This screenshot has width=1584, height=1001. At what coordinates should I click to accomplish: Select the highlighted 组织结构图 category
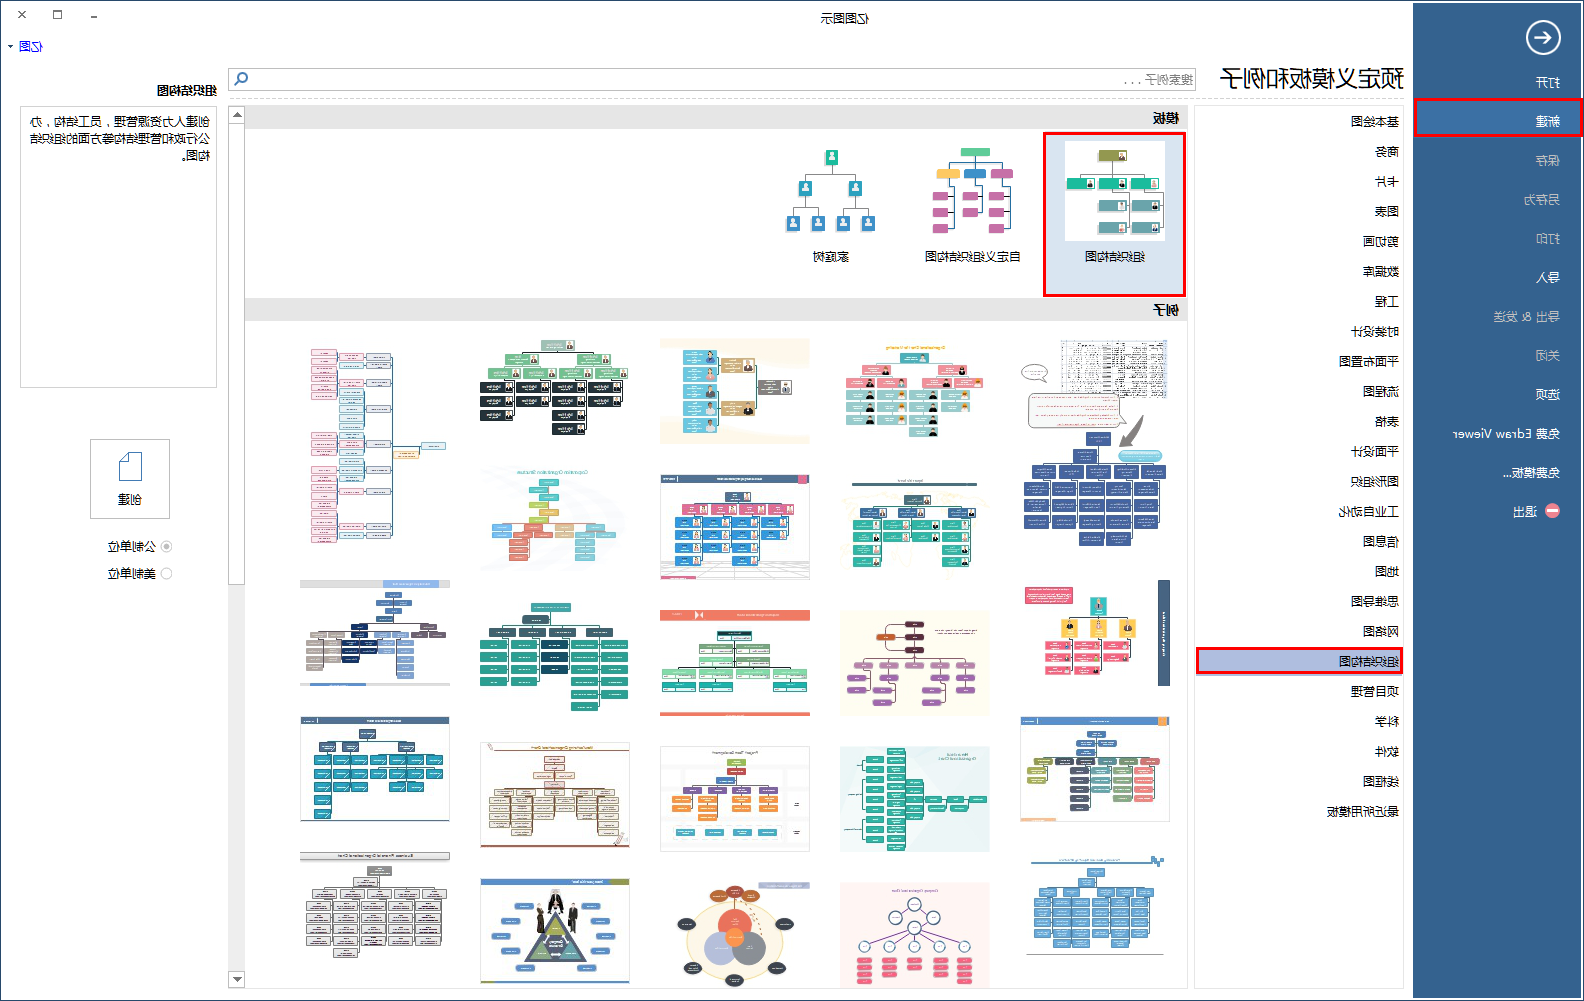tap(1300, 661)
